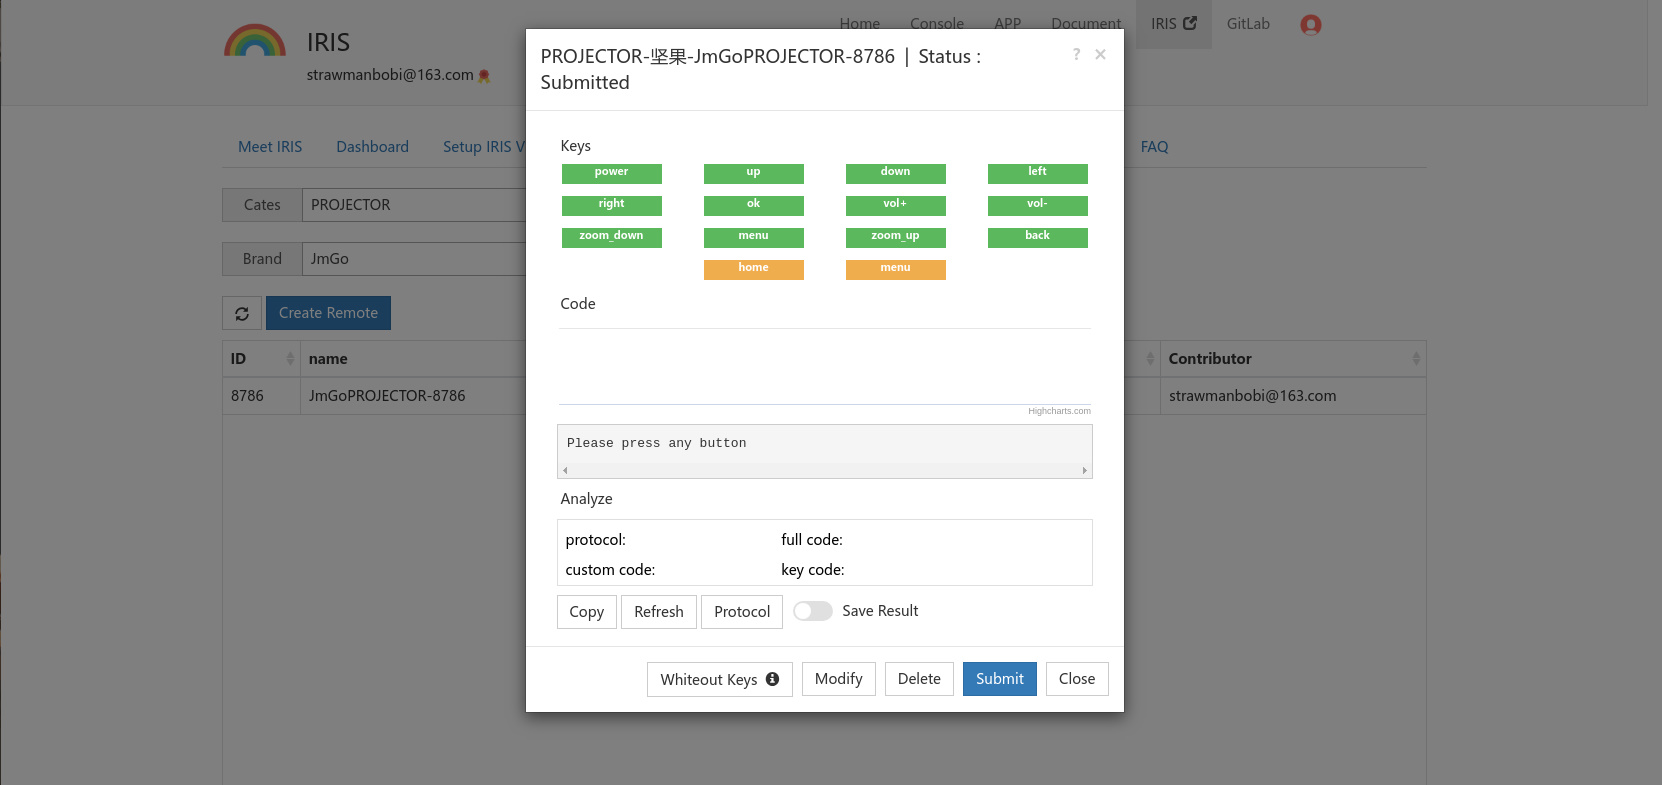Viewport: 1662px width, 785px height.
Task: Open the GitLab link in top navigation
Action: (1248, 24)
